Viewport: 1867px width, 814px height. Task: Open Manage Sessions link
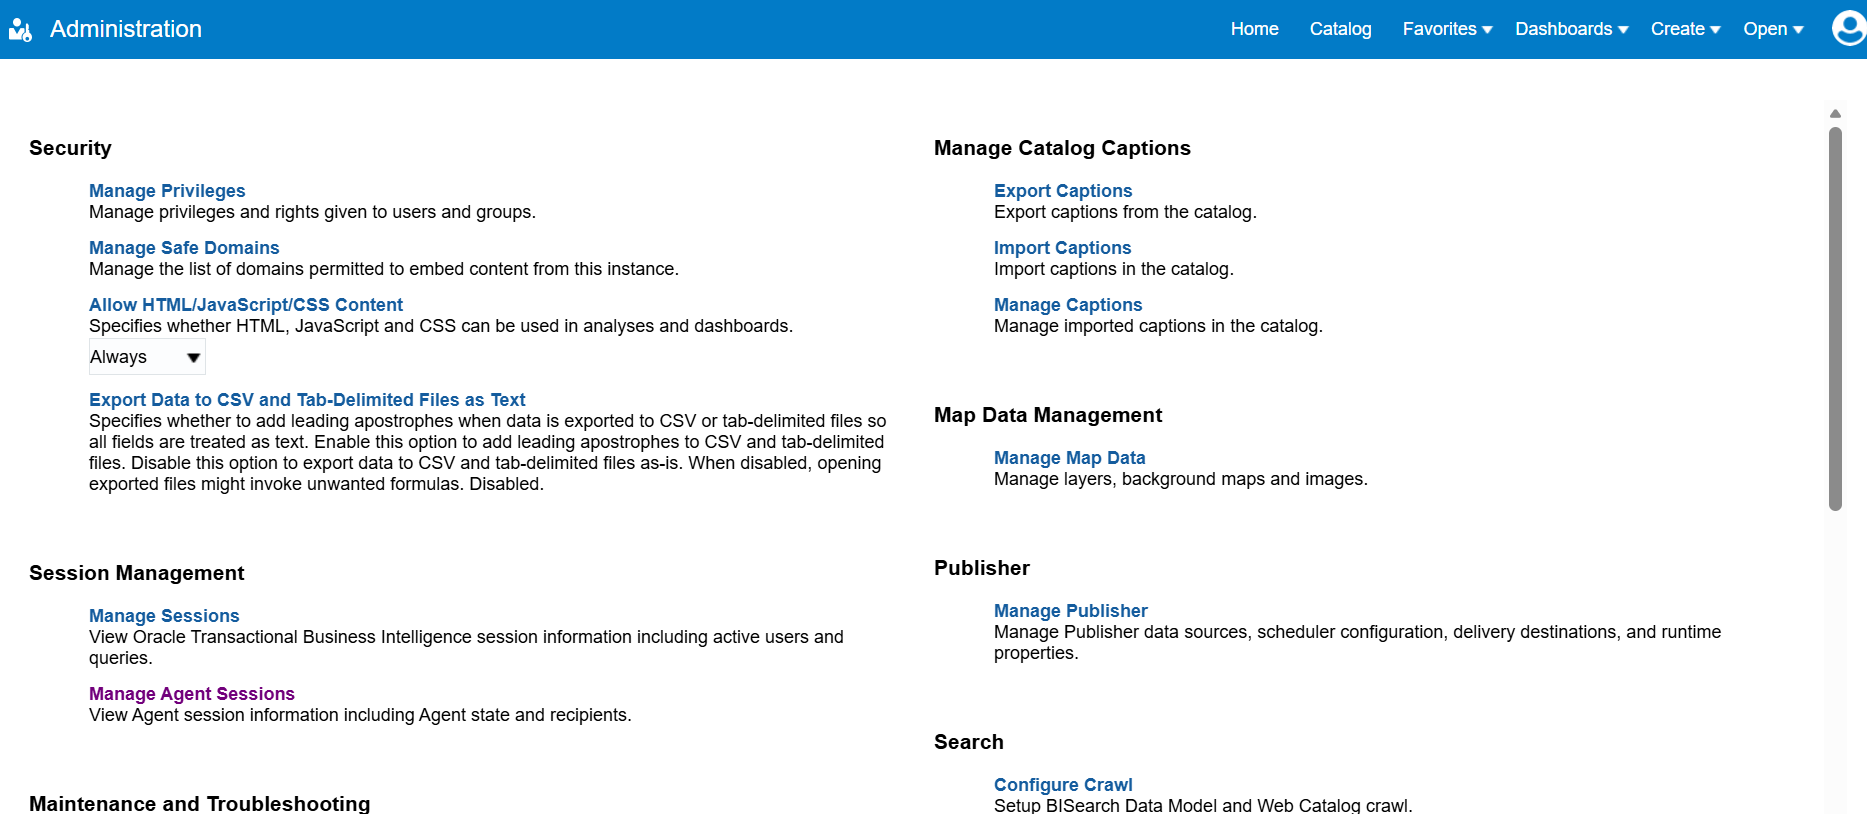click(164, 616)
